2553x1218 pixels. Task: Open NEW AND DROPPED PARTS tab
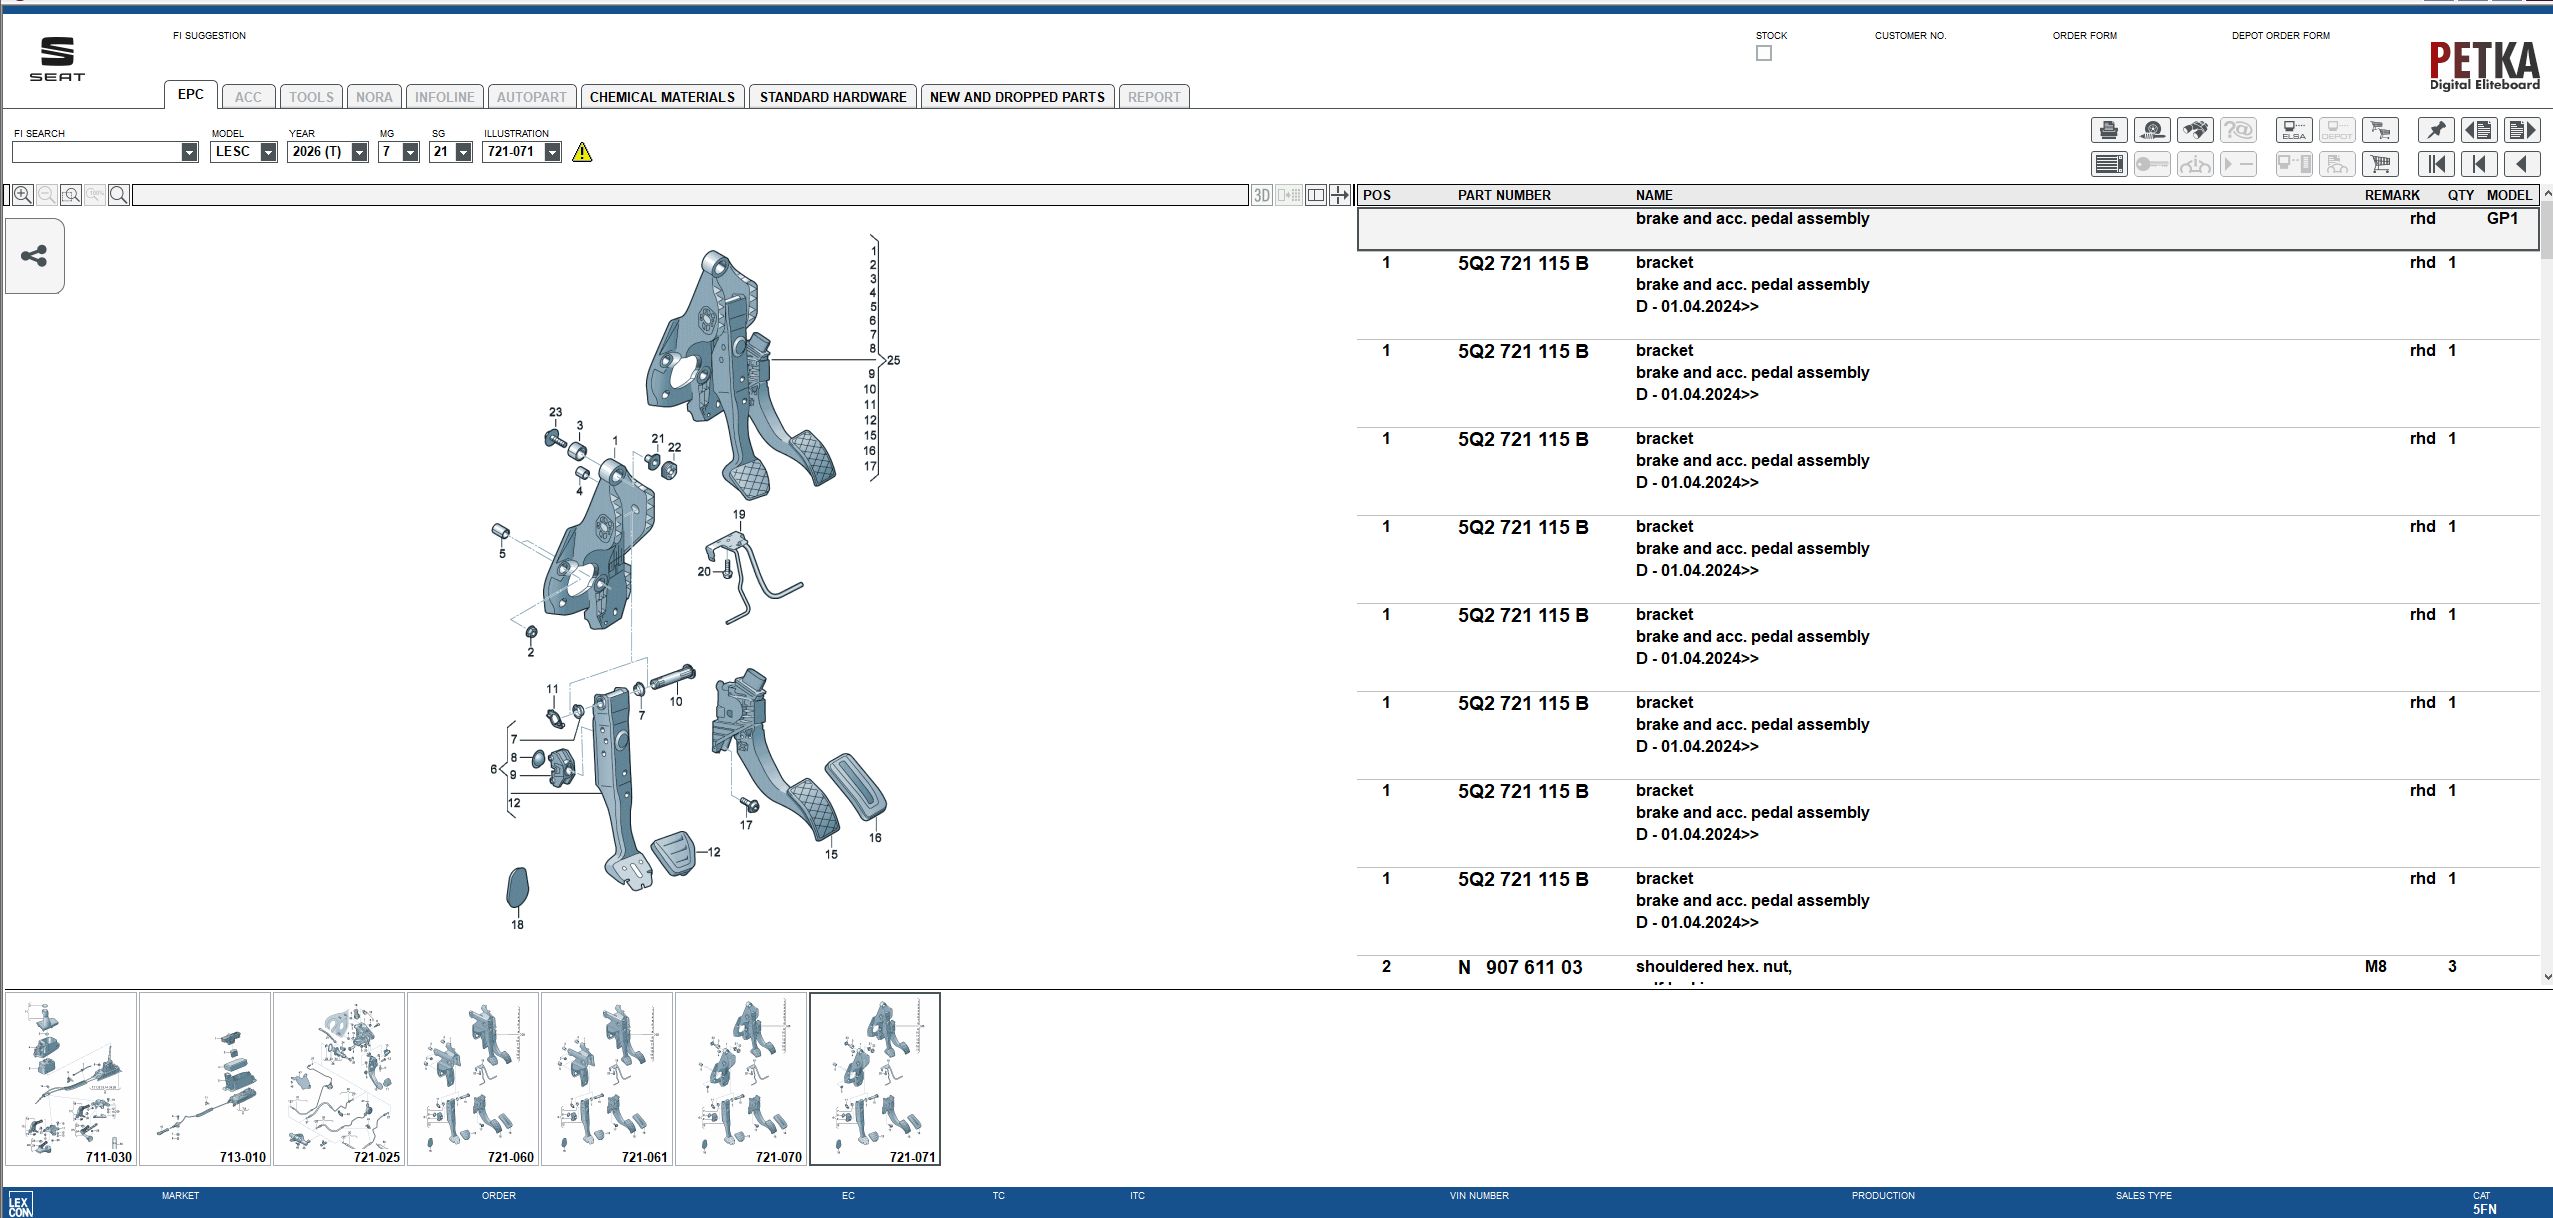click(x=1017, y=97)
